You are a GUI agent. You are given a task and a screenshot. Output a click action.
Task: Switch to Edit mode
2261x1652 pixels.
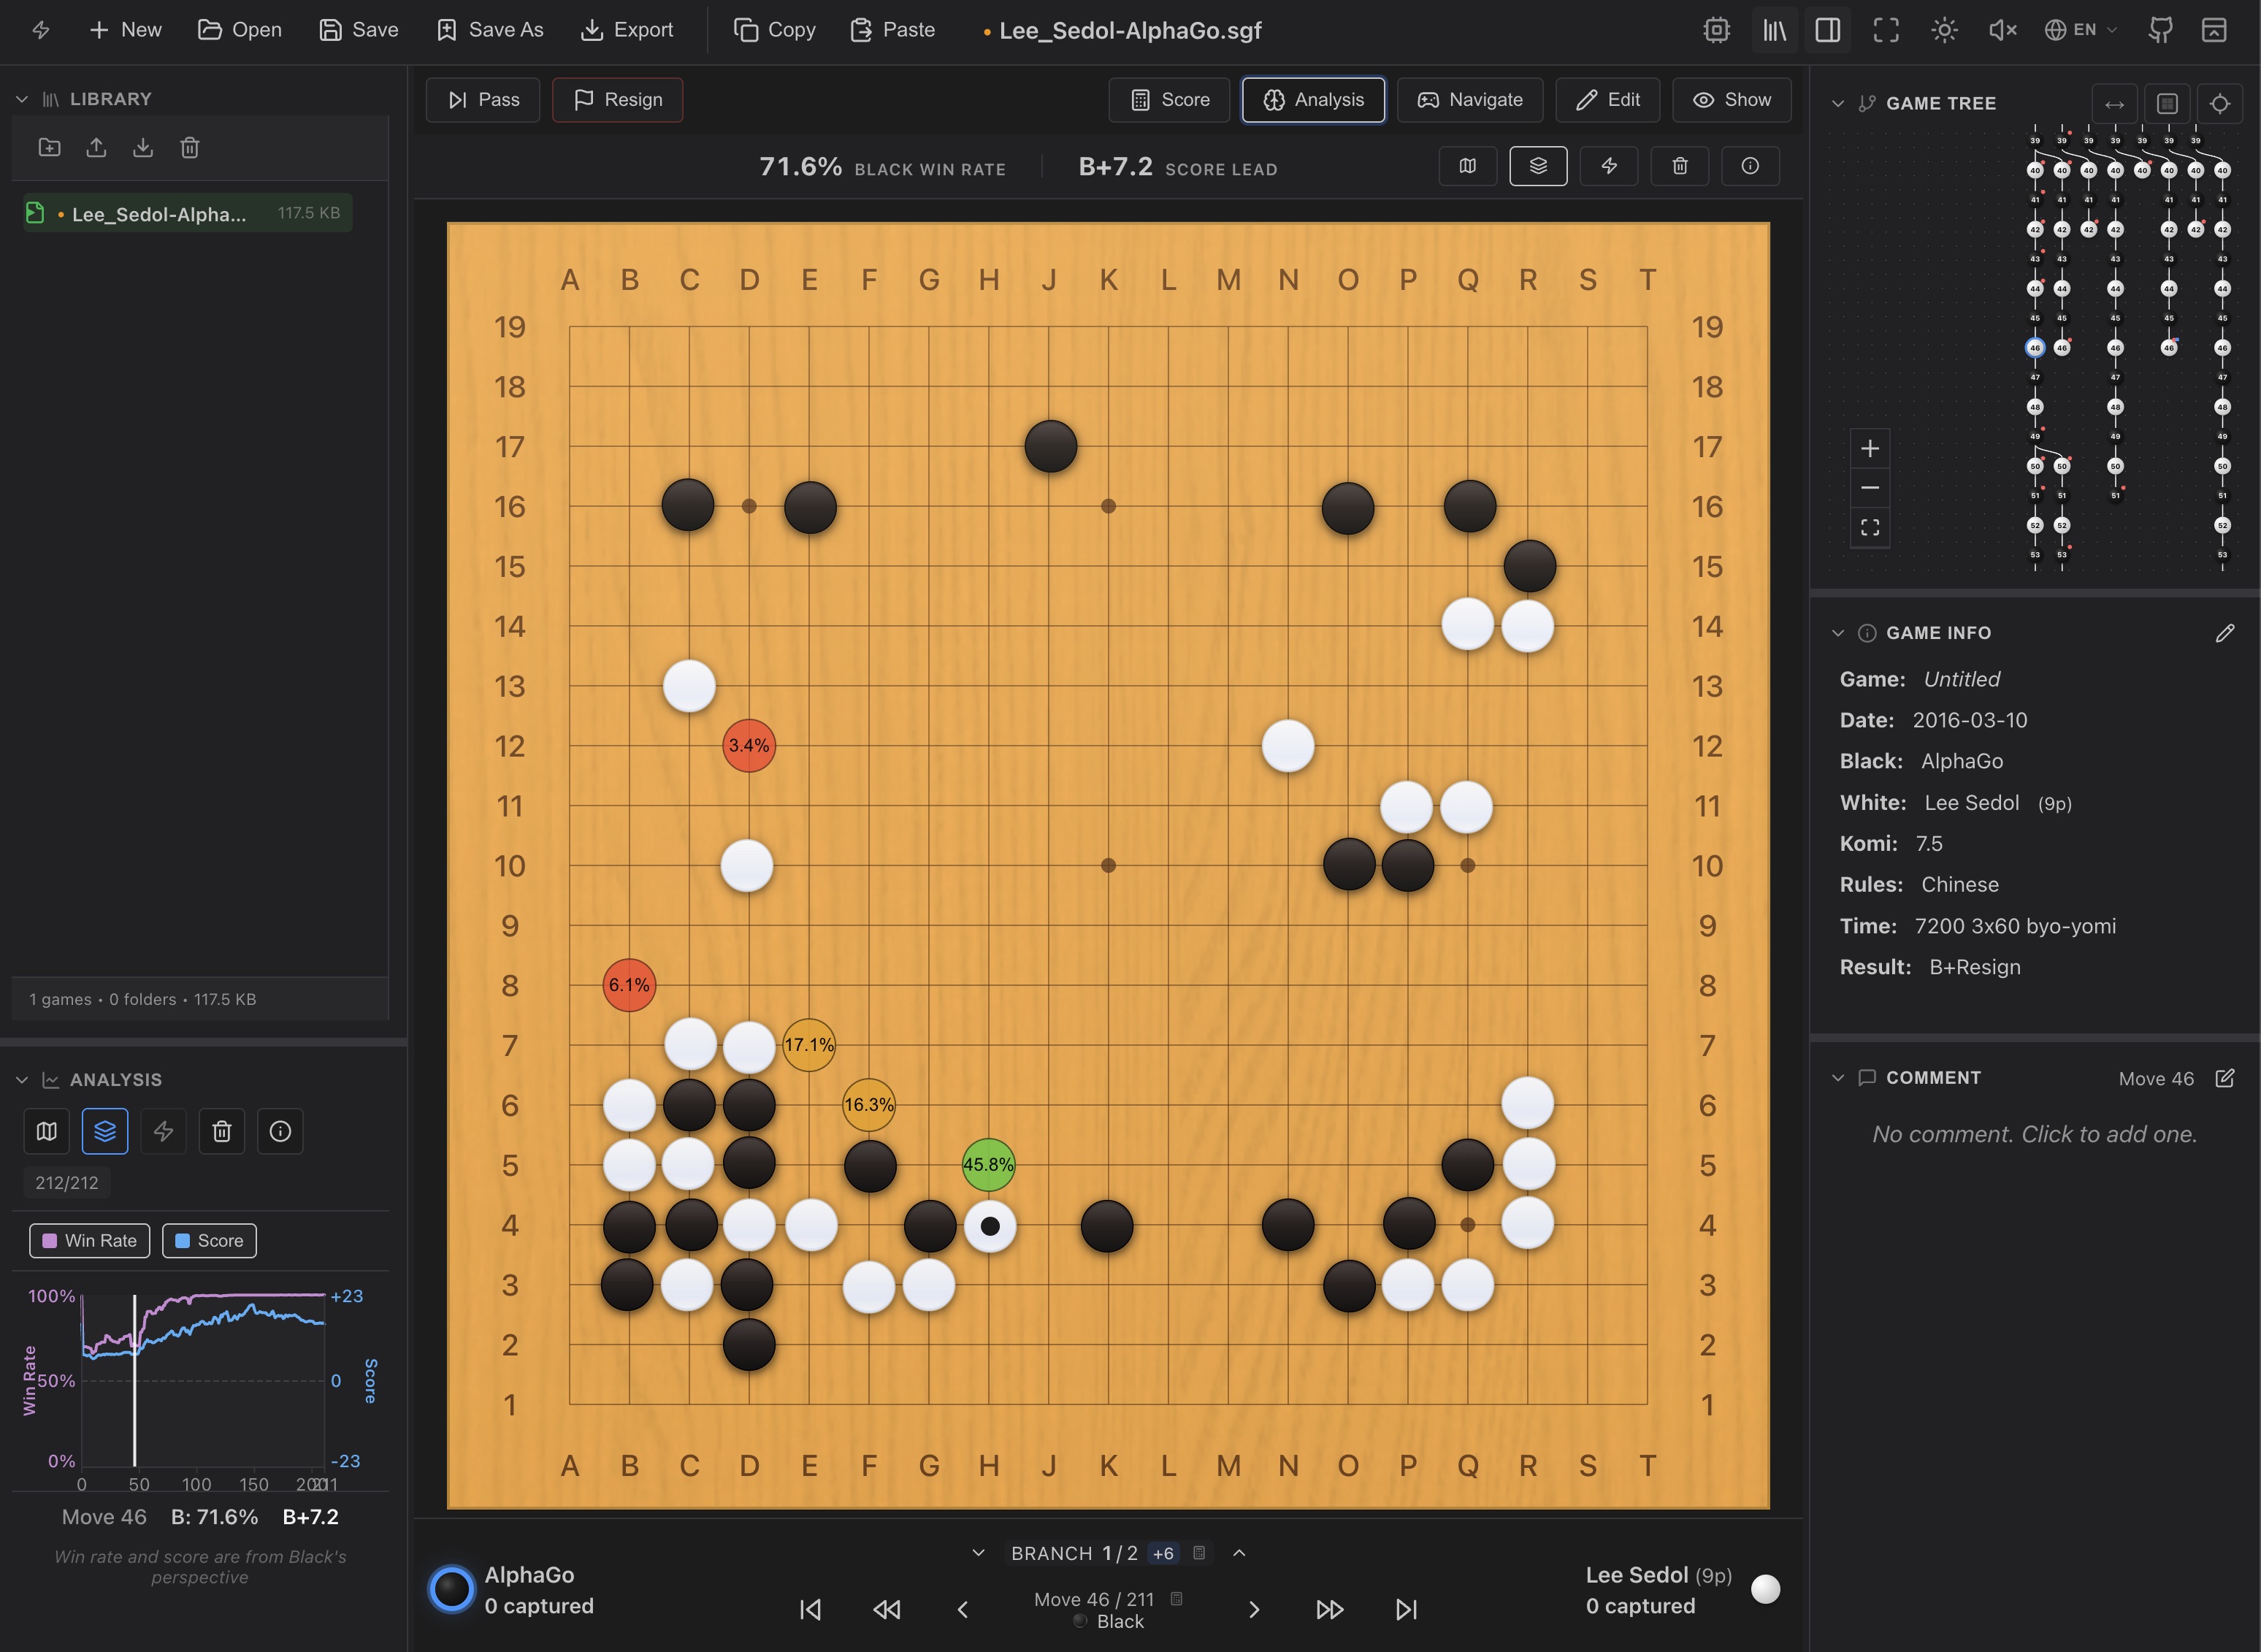pos(1607,100)
